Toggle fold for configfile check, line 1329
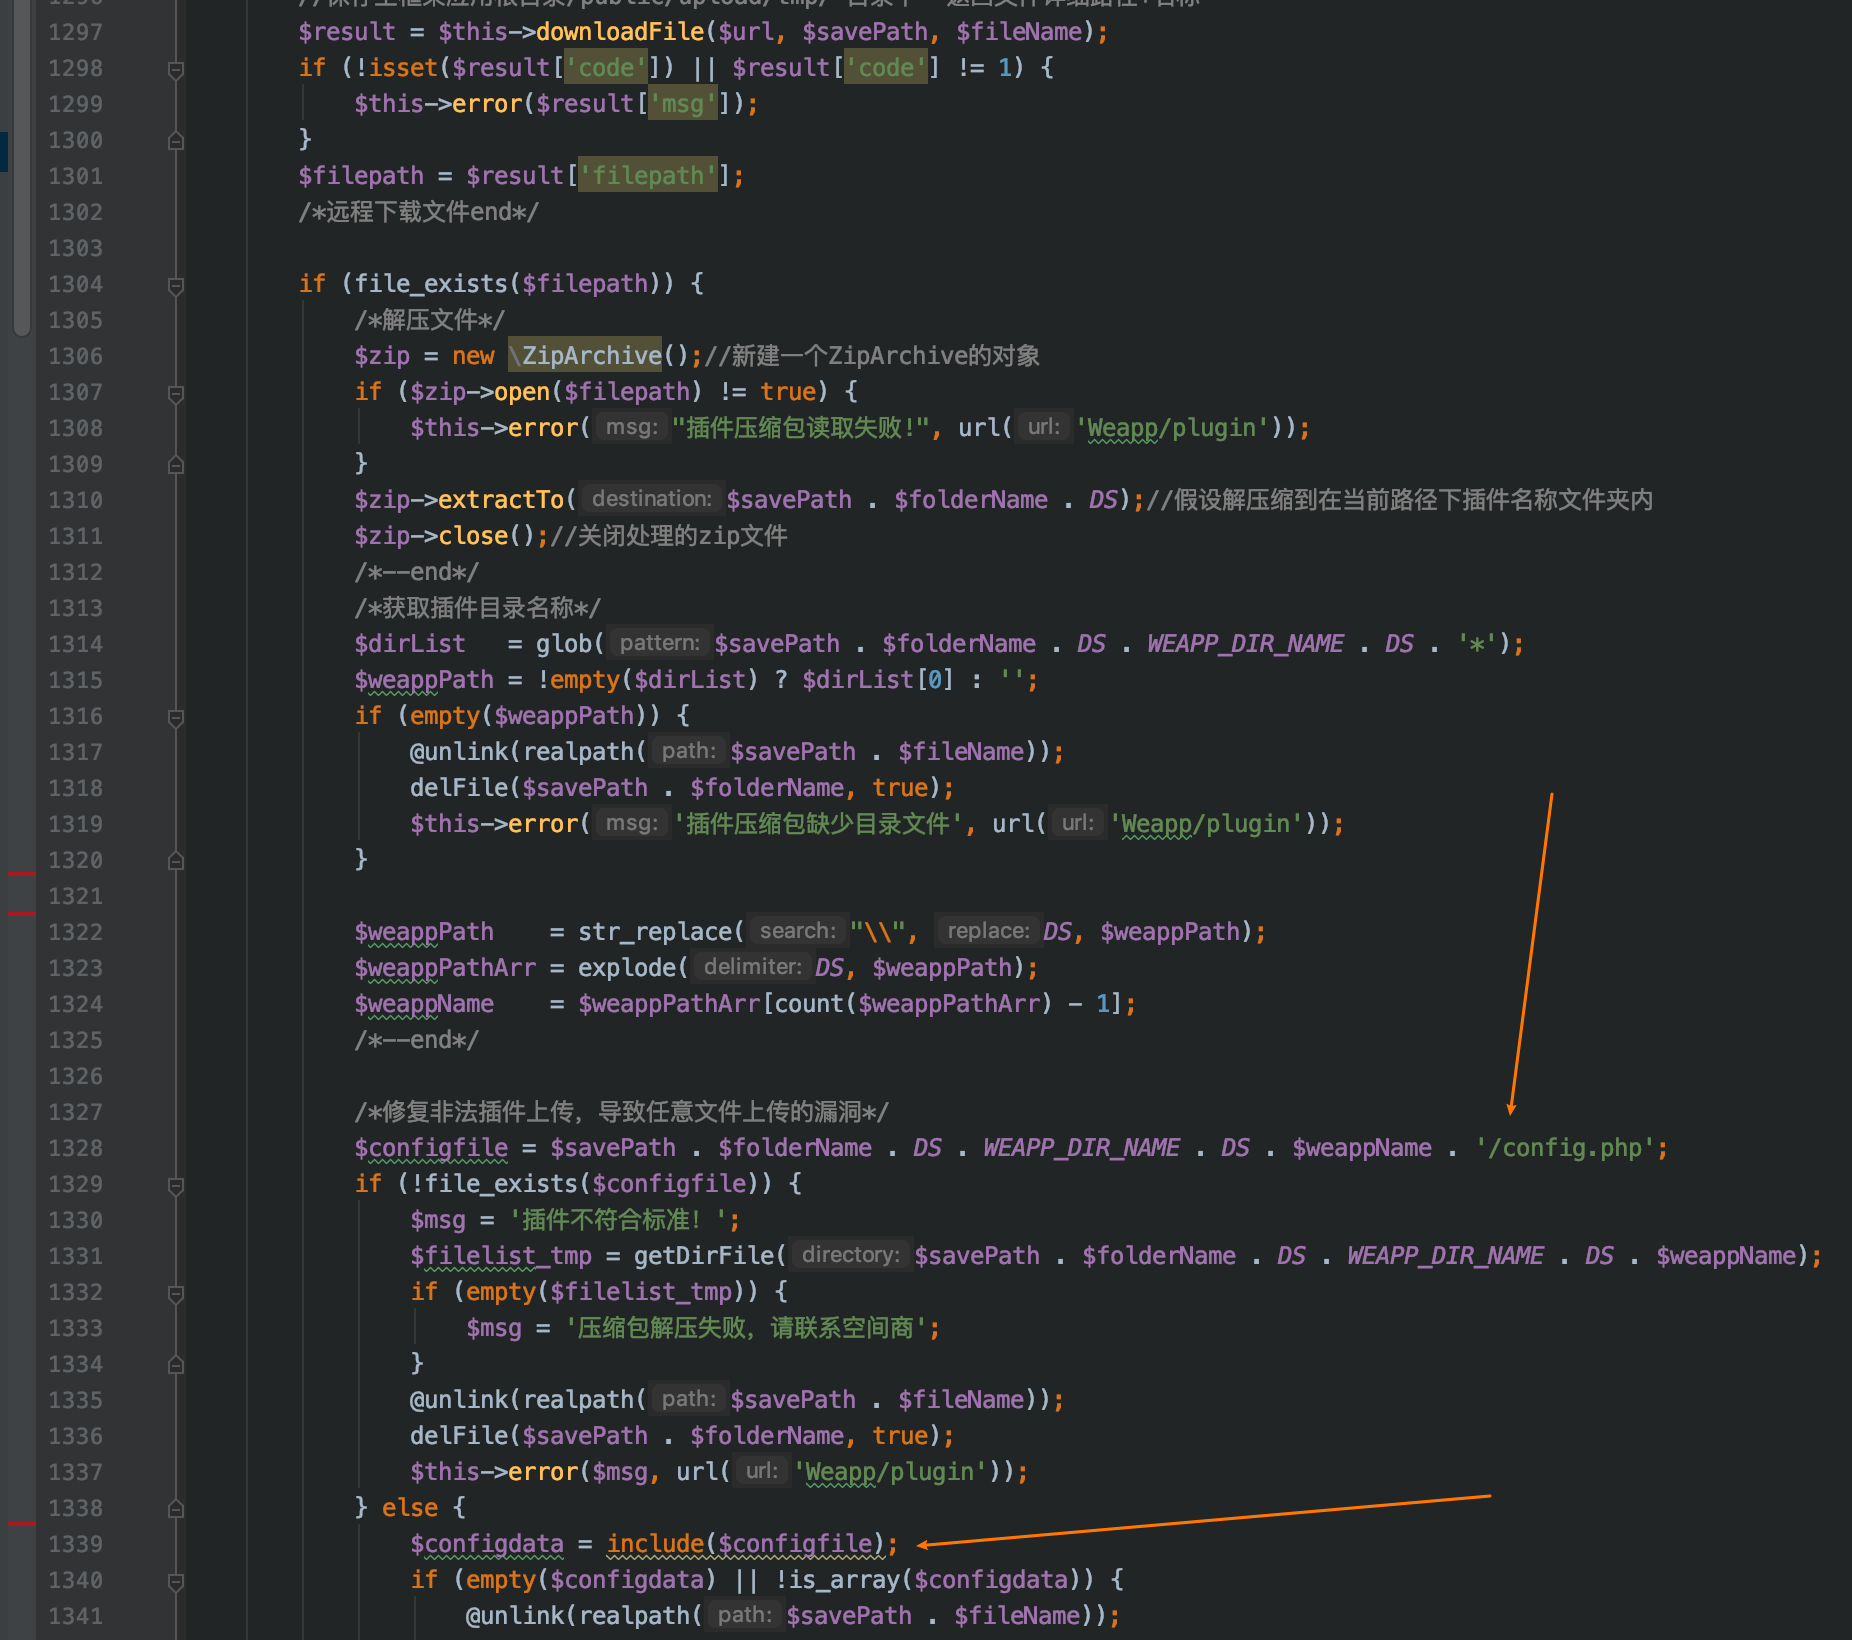The height and width of the screenshot is (1640, 1852). pyautogui.click(x=176, y=1186)
